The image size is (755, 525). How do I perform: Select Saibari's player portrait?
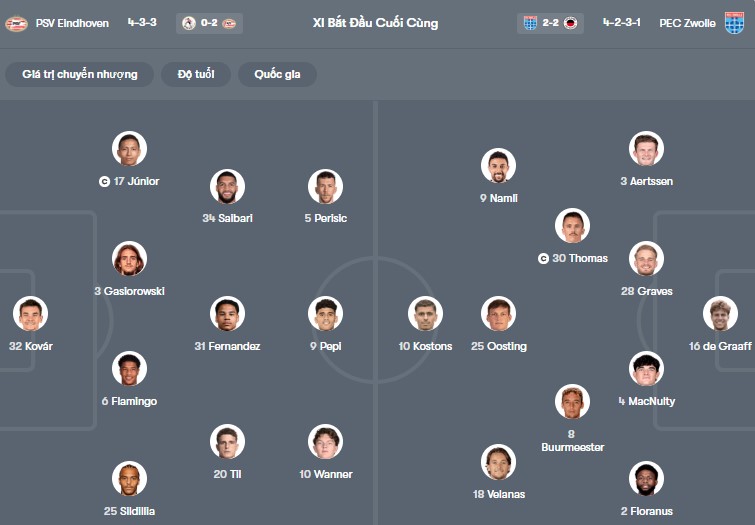tap(227, 186)
